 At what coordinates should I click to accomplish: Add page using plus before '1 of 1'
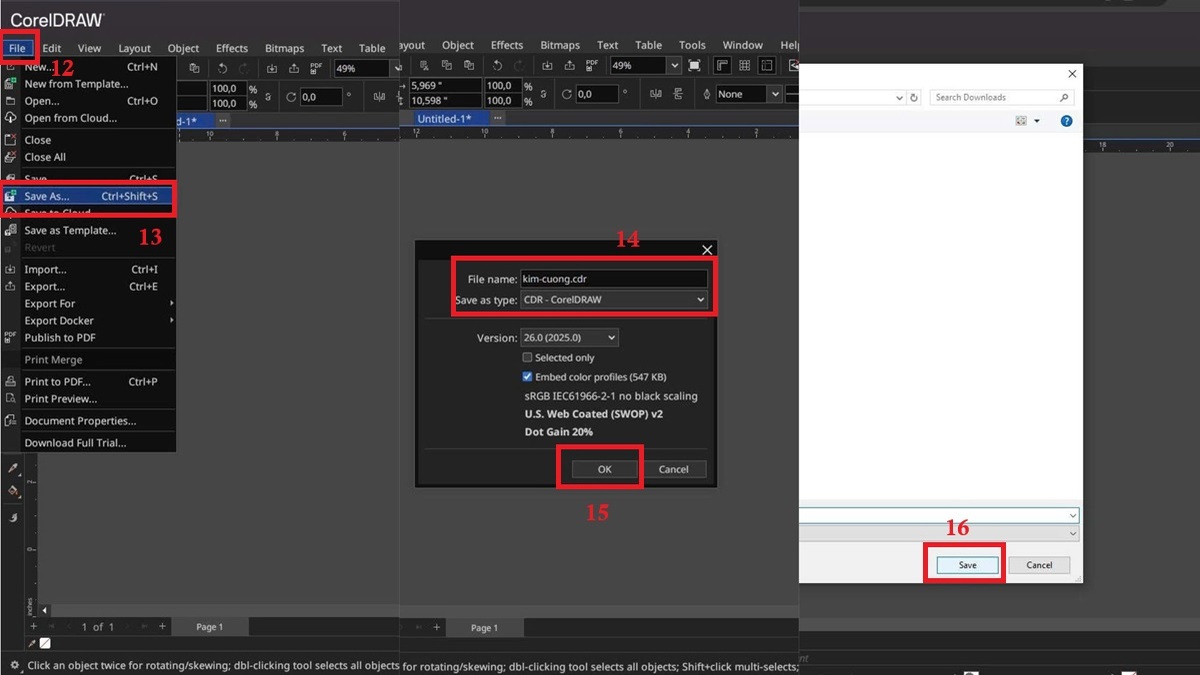click(33, 626)
